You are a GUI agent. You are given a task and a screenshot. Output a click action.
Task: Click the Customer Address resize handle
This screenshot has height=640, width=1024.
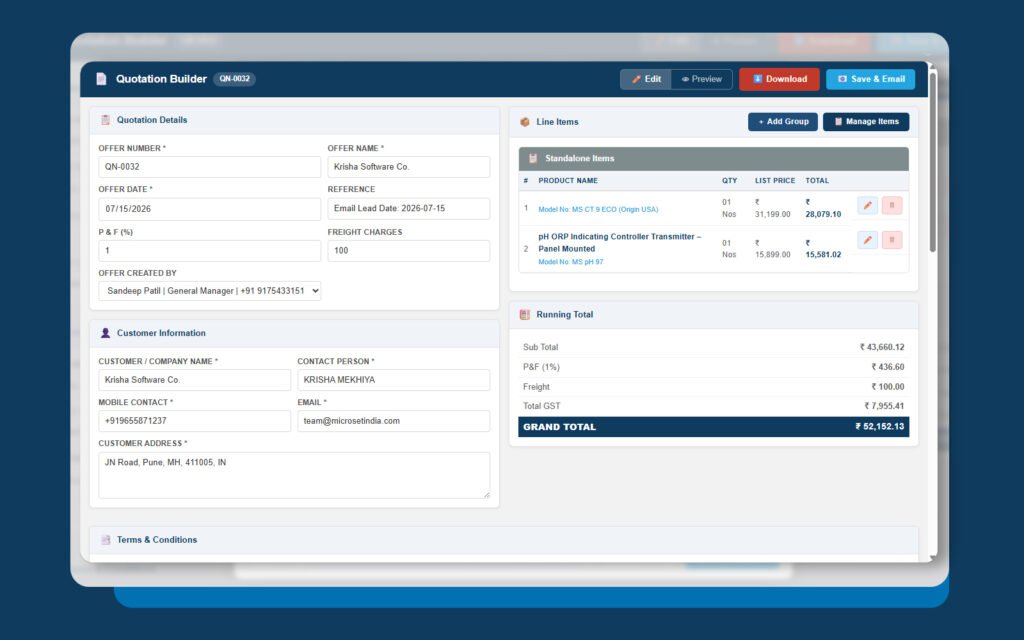(487, 496)
